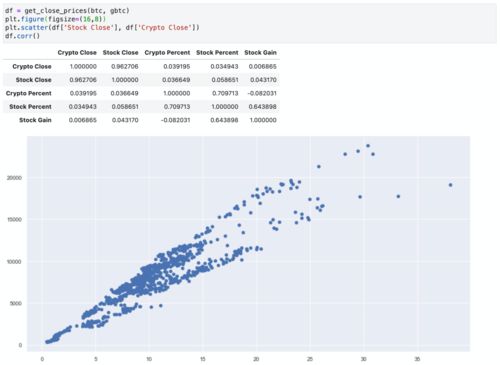Click the 35 x-axis tick label
Image resolution: width=500 pixels, height=365 pixels.
point(417,359)
